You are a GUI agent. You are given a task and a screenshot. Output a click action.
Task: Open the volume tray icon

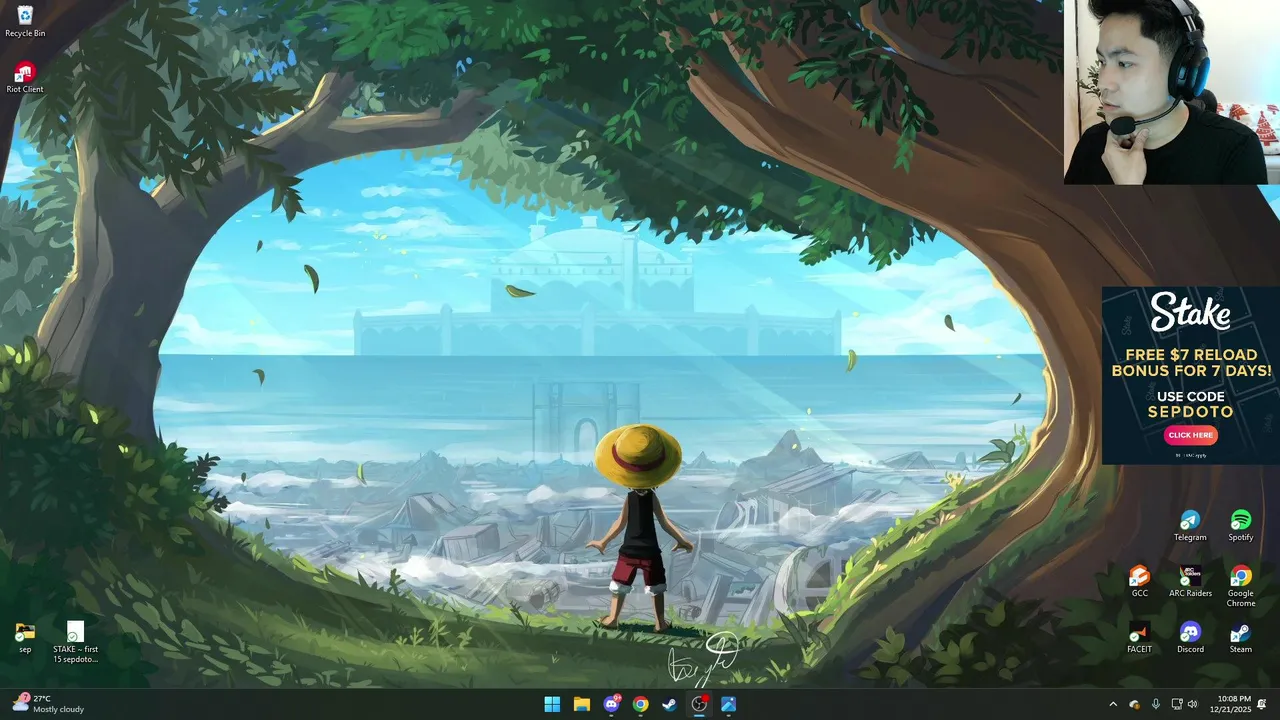(1192, 704)
